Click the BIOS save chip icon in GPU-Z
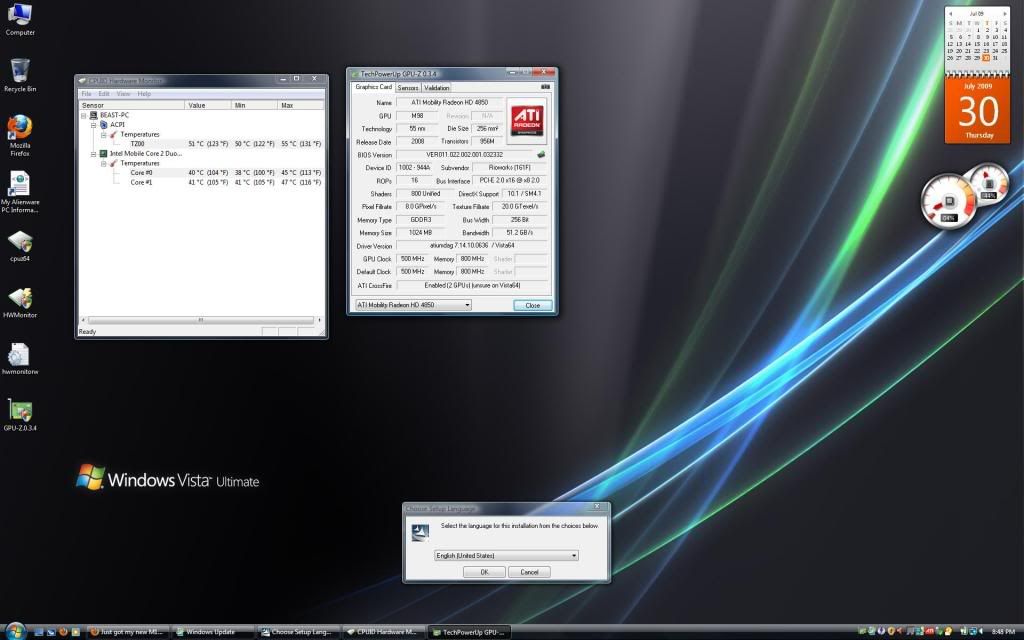Screen dimensions: 1024x640 (541, 155)
